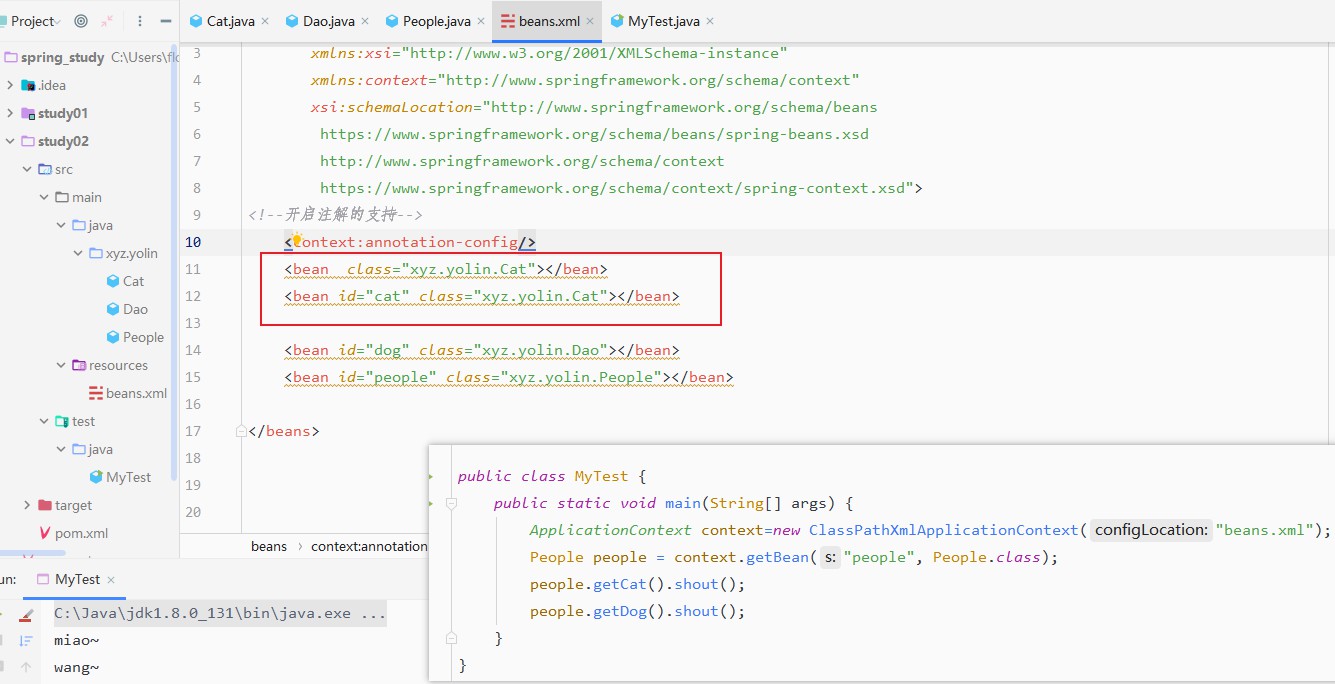The image size is (1335, 684).
Task: Click the Collapse All icon in Project panel
Action: click(x=107, y=21)
